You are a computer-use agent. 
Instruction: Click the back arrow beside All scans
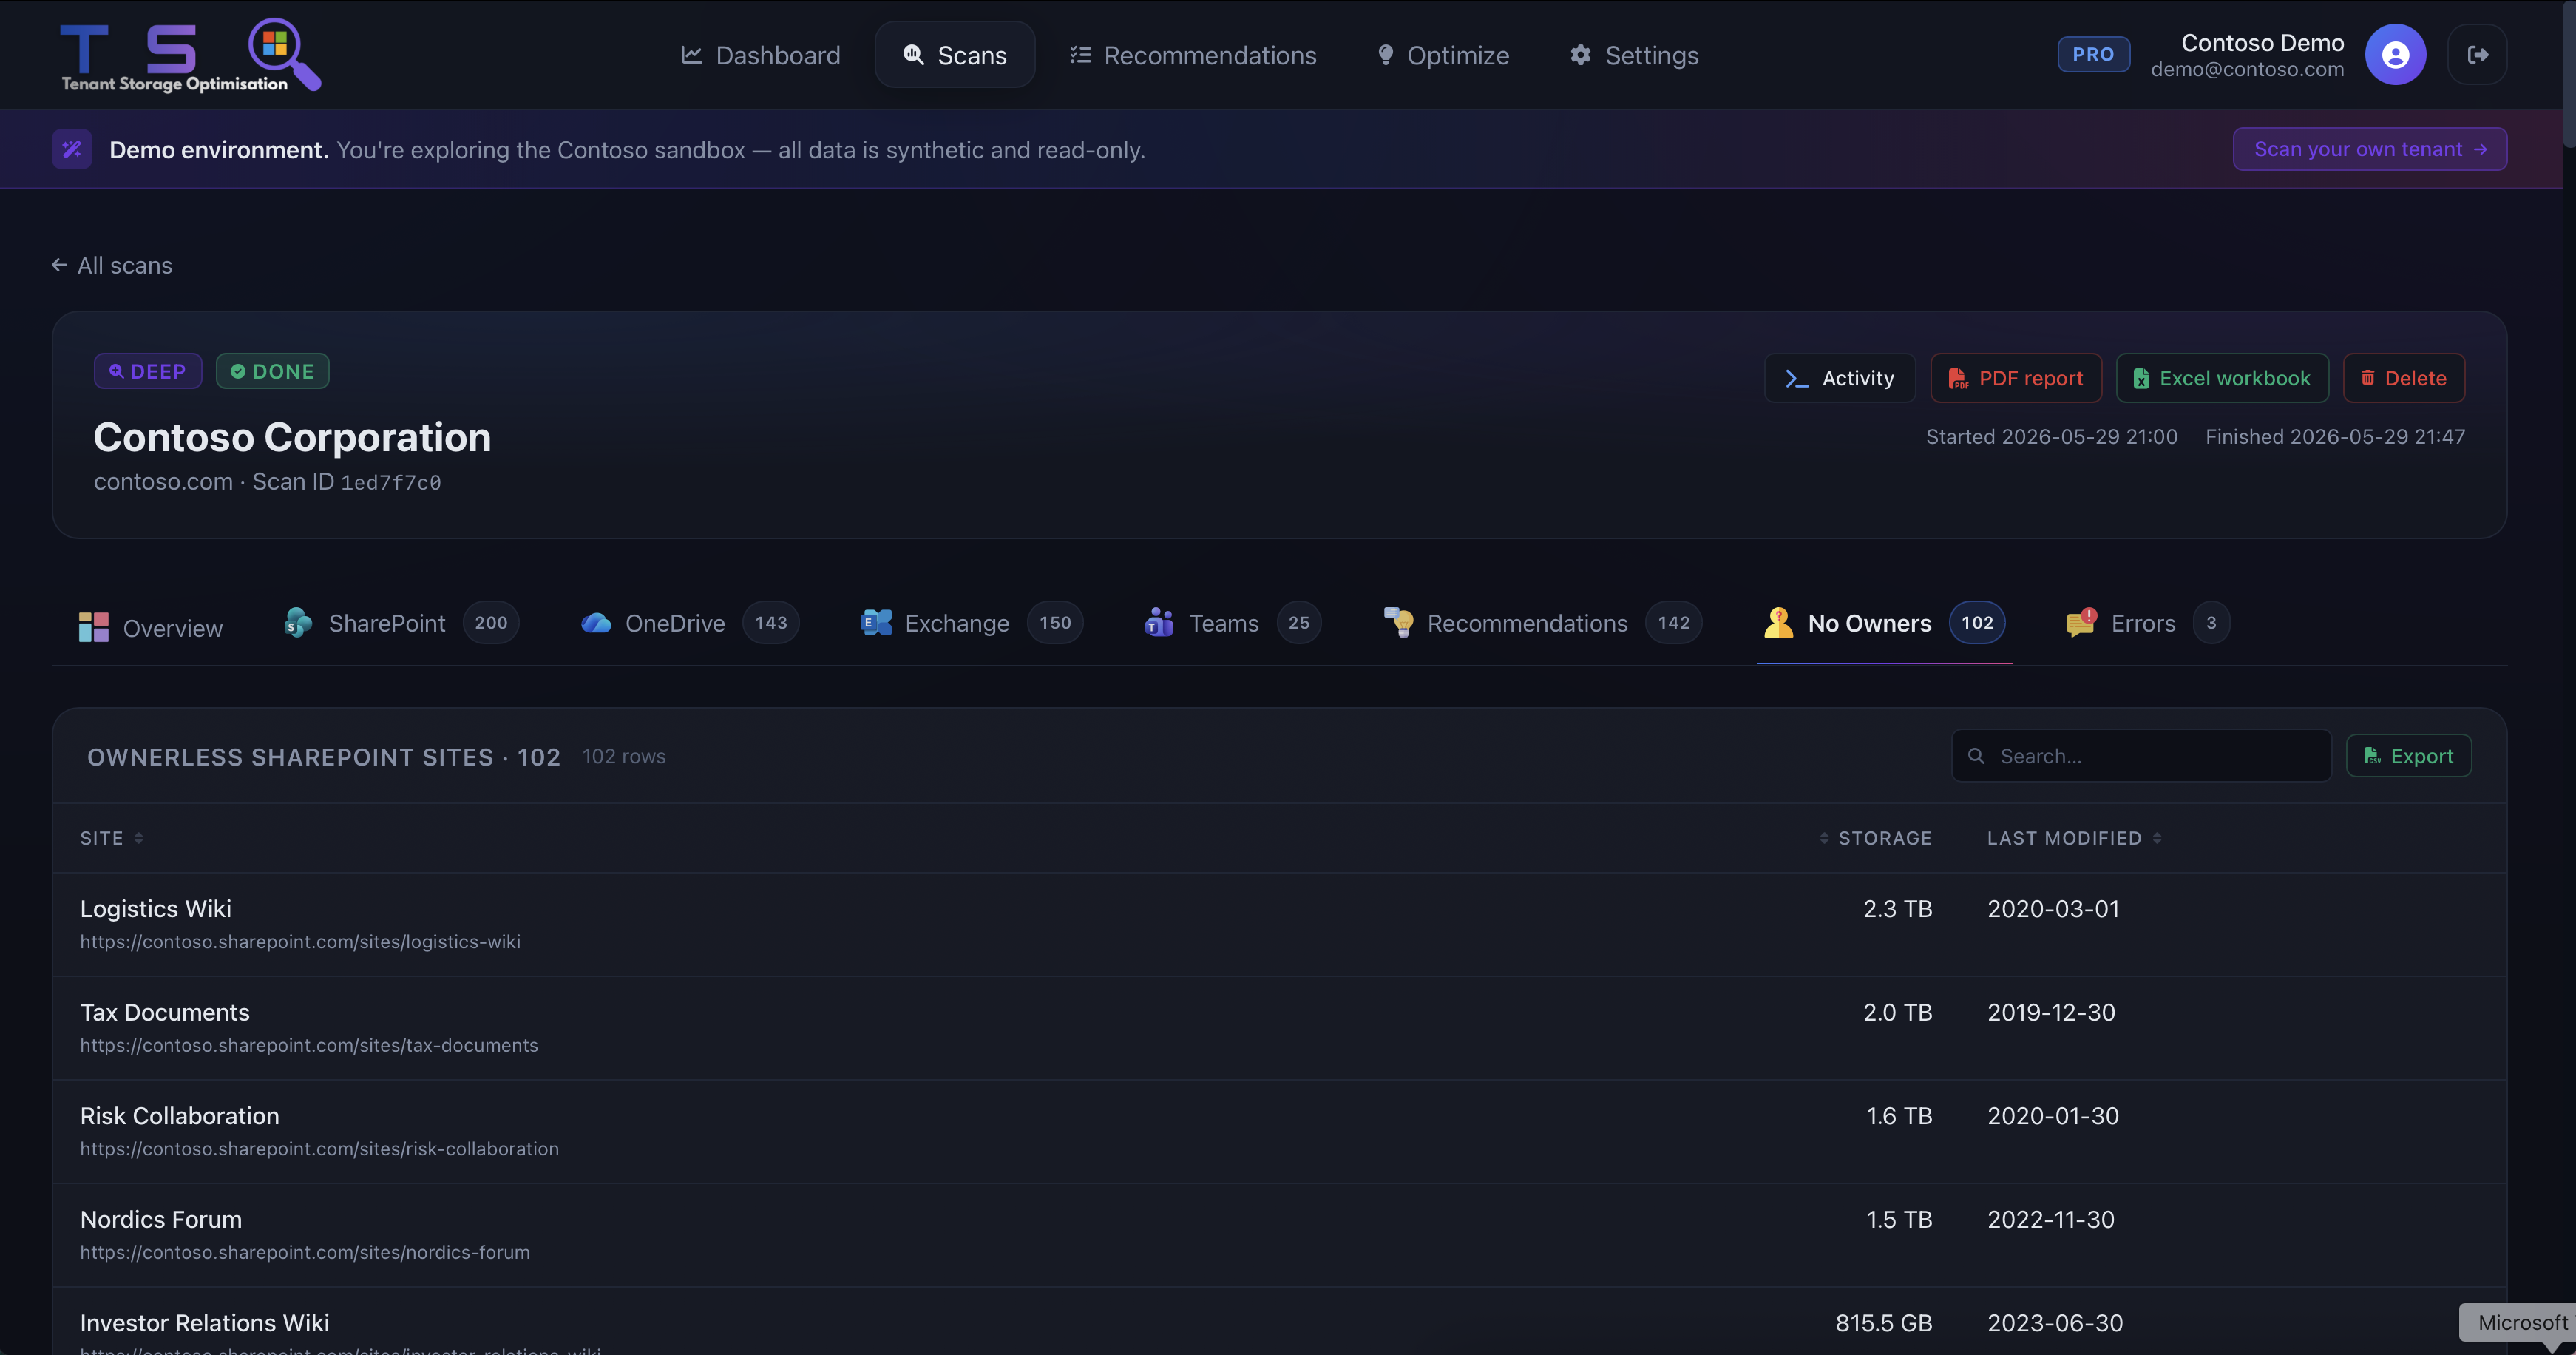pyautogui.click(x=60, y=265)
